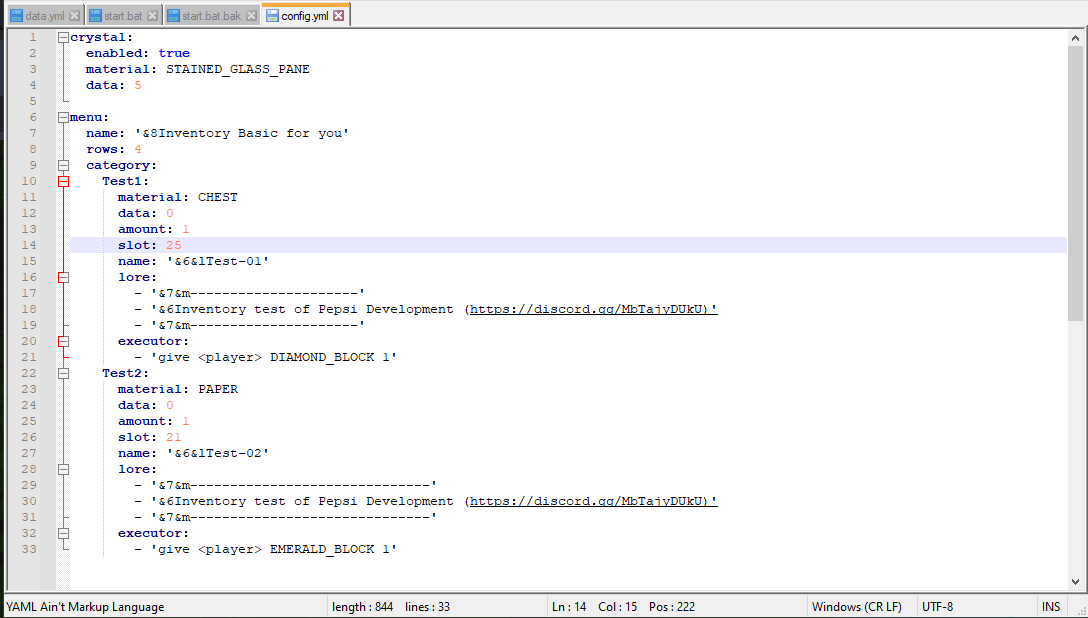Viewport: 1088px width, 618px height.
Task: Click the category: key on line 9
Action: 121,165
